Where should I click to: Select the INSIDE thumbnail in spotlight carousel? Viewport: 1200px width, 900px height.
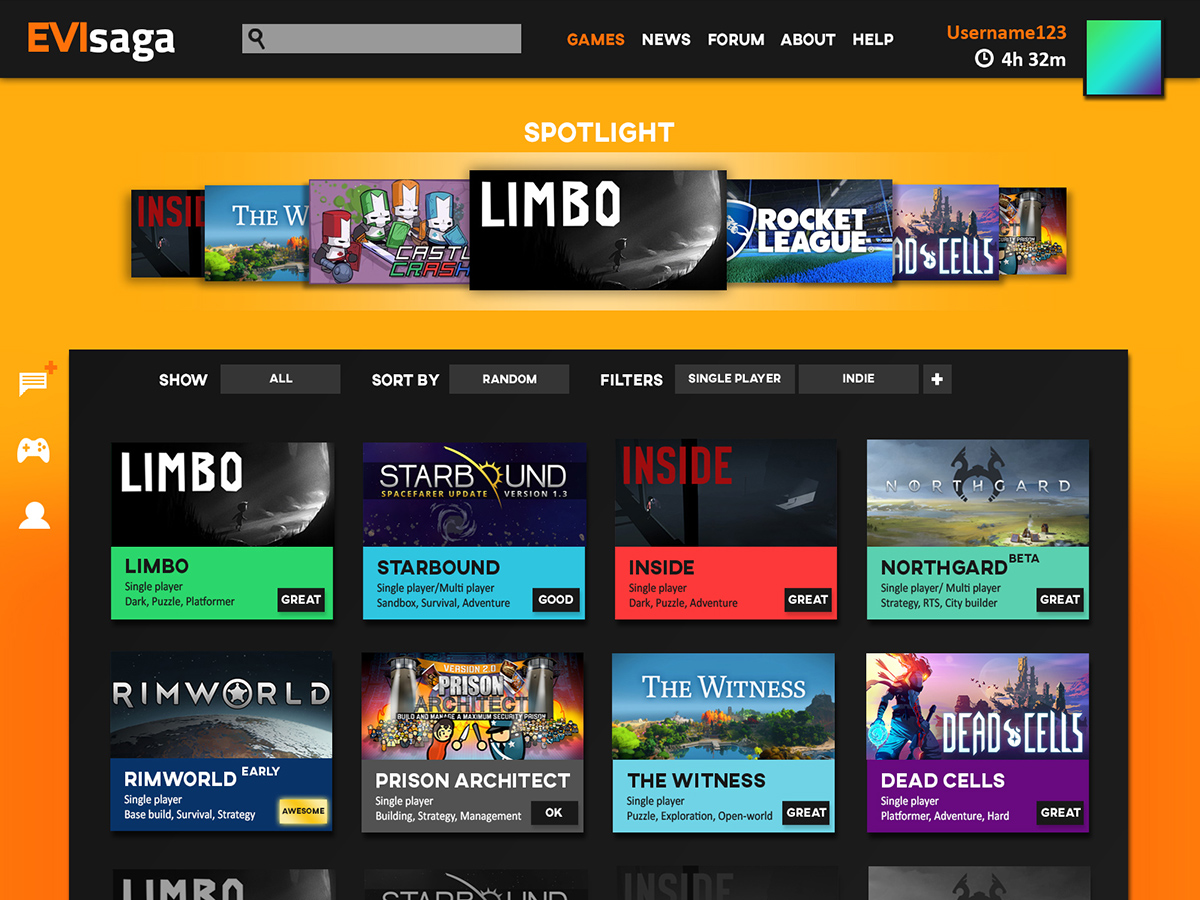tap(168, 233)
